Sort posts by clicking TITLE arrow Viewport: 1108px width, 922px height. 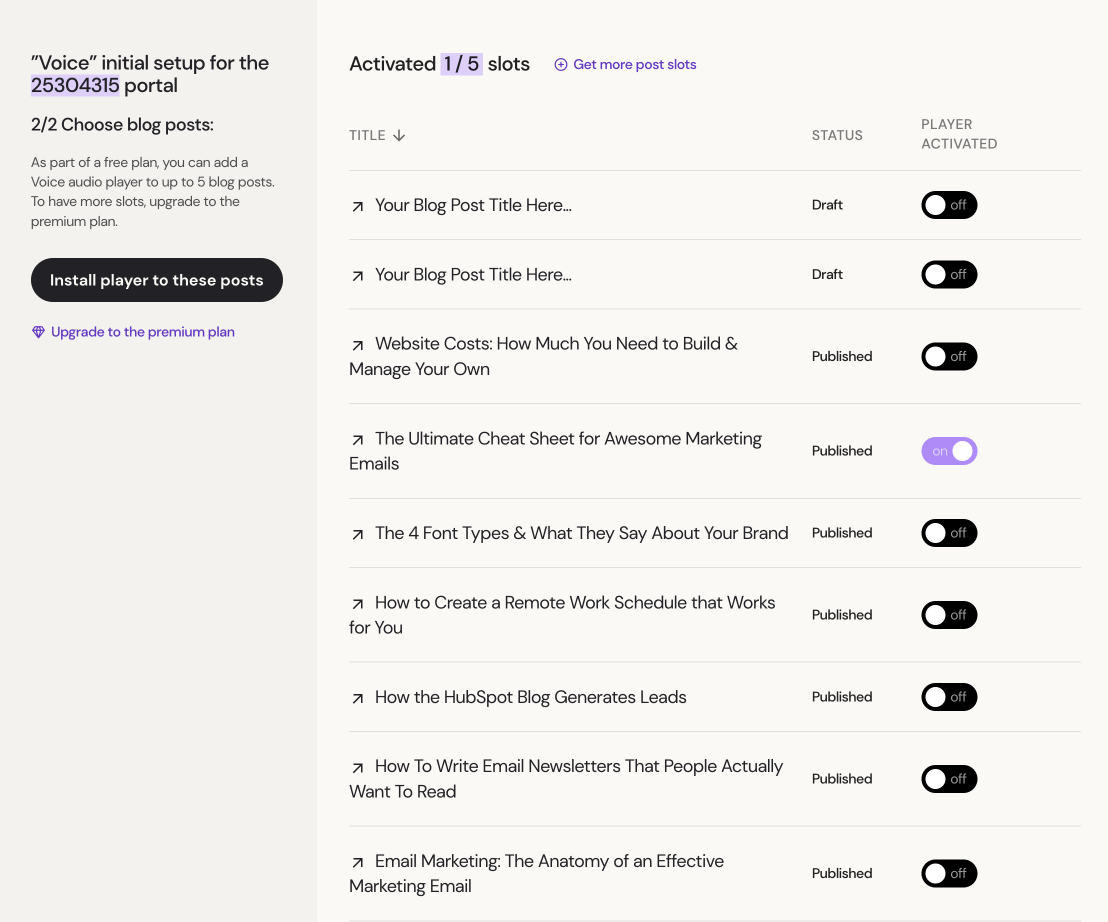click(399, 135)
